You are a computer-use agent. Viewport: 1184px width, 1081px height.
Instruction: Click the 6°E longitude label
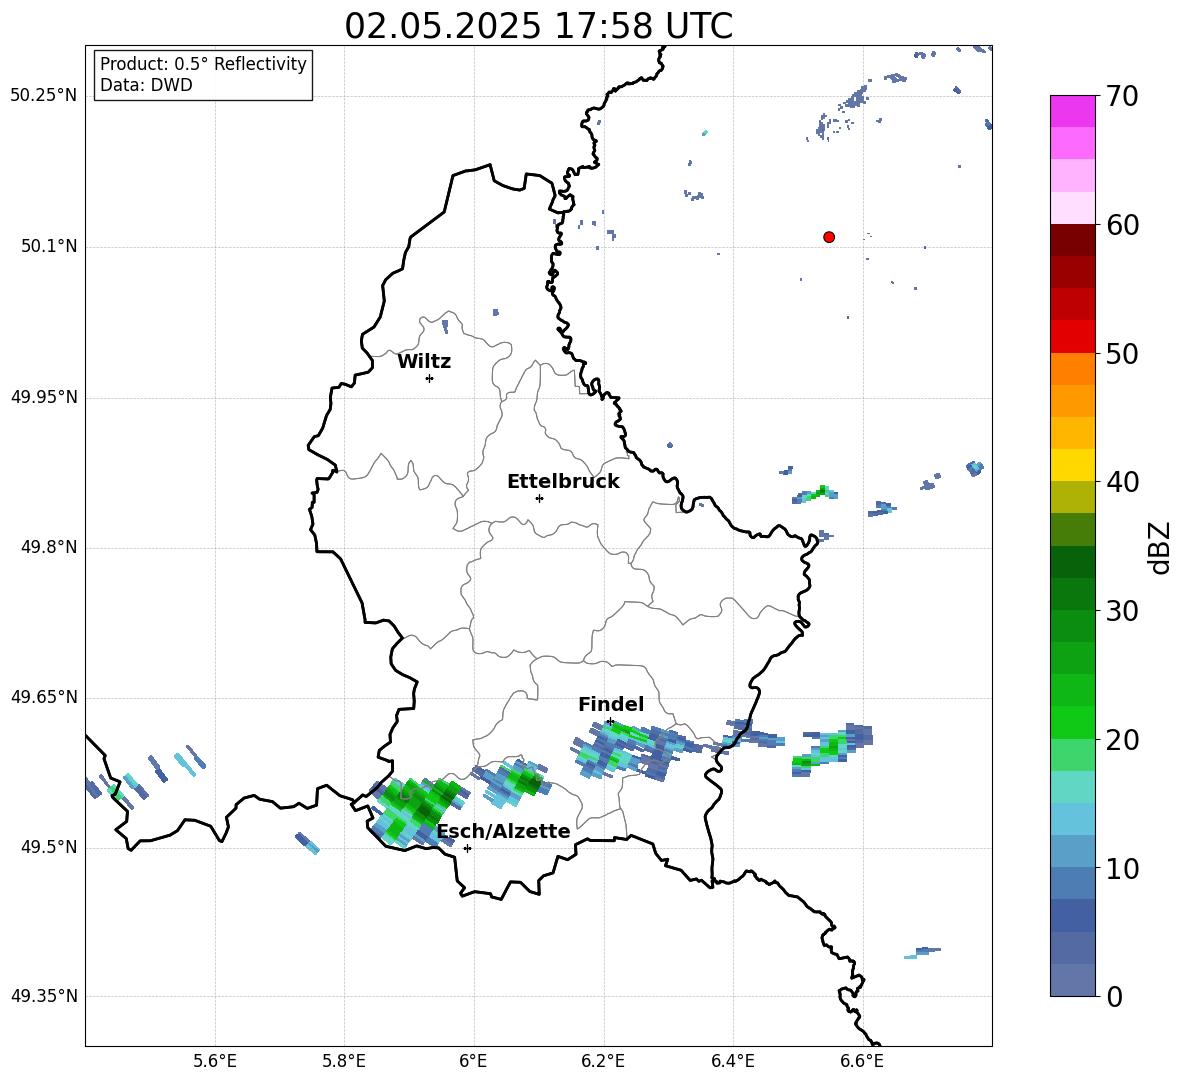473,1061
